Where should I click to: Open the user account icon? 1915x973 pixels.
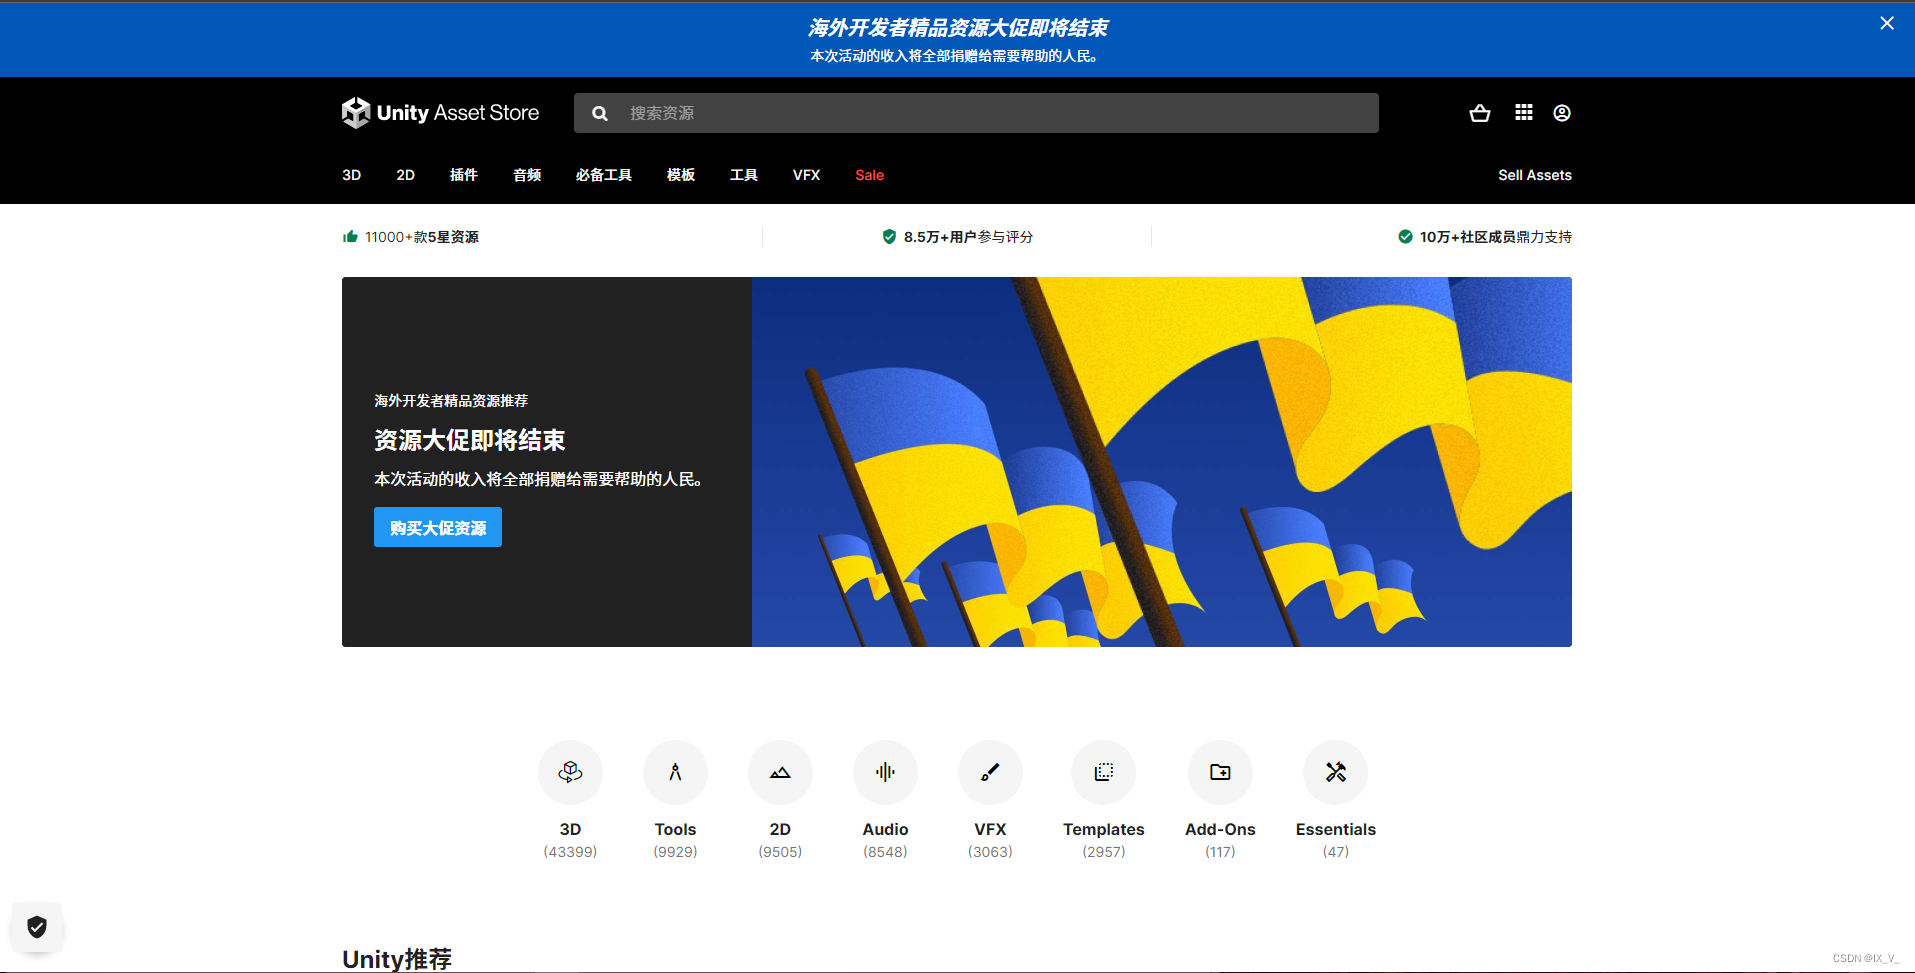(1562, 113)
